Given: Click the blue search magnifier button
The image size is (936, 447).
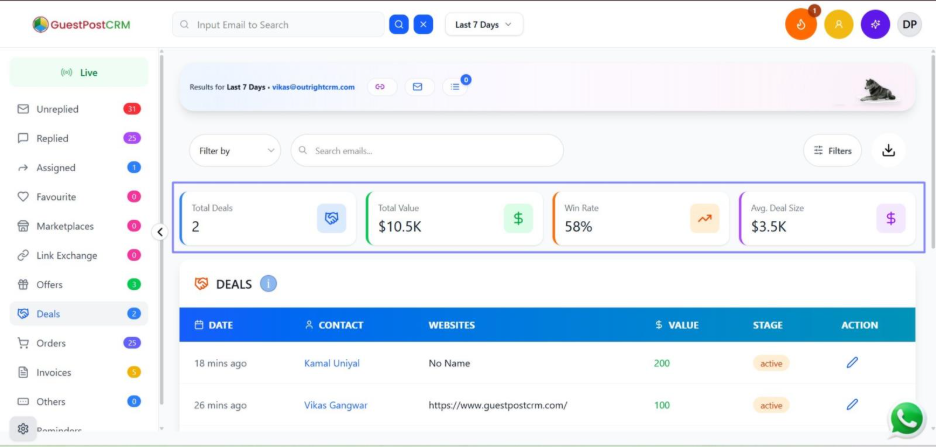Looking at the screenshot, I should click(399, 24).
